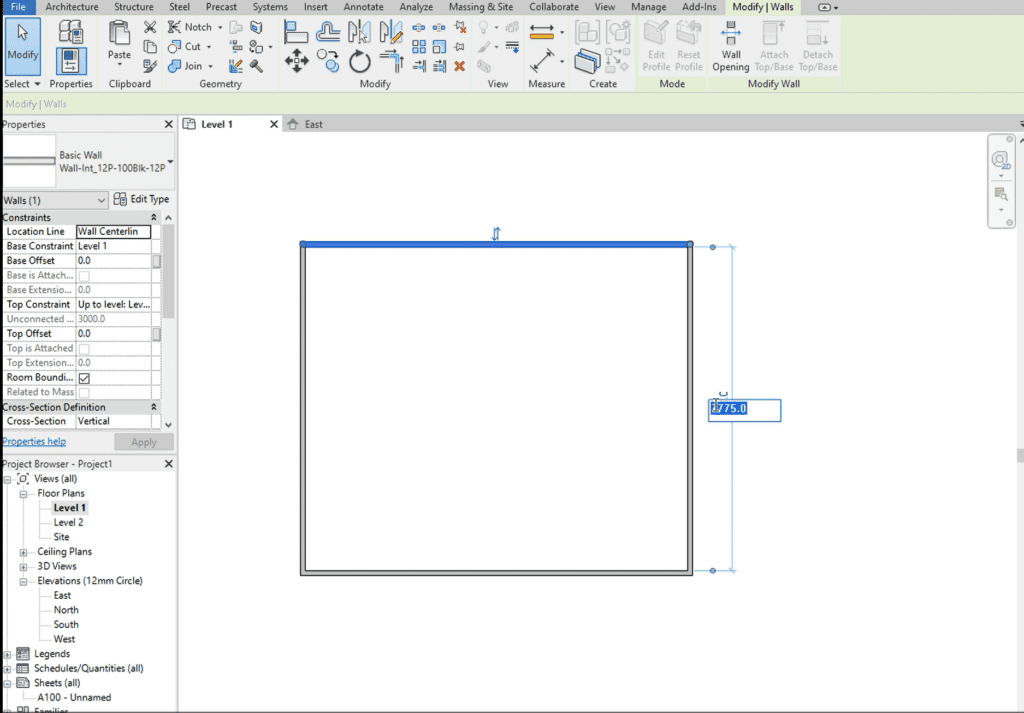Click the red Delete X icon

click(x=460, y=66)
